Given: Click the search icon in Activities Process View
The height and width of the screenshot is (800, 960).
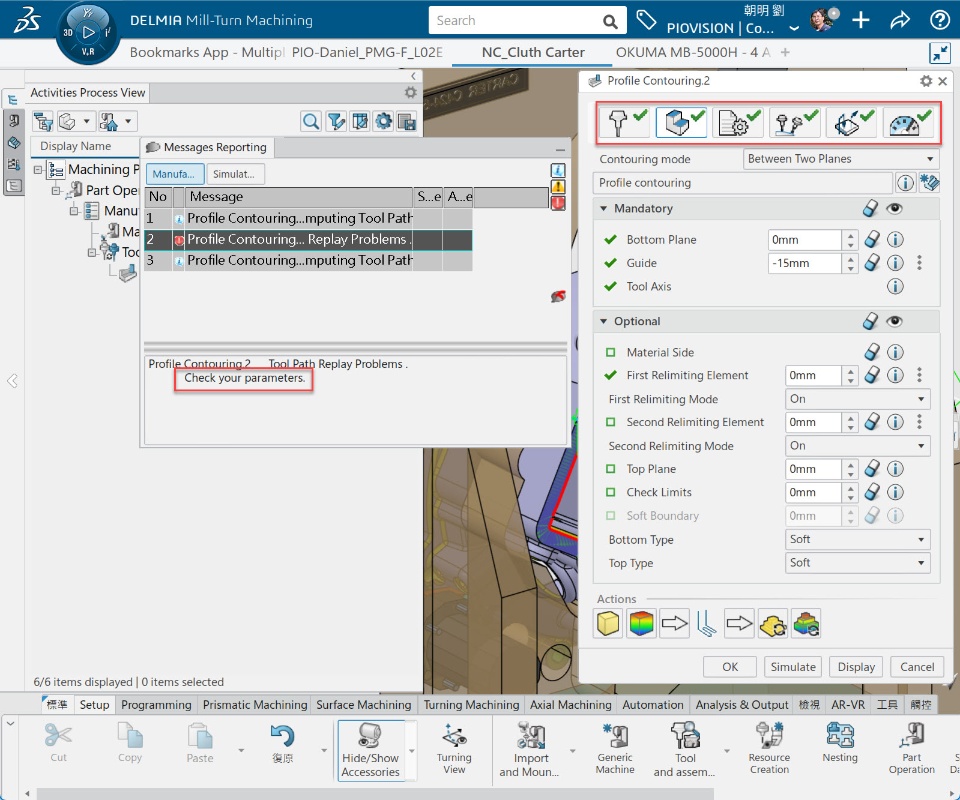Looking at the screenshot, I should (311, 121).
